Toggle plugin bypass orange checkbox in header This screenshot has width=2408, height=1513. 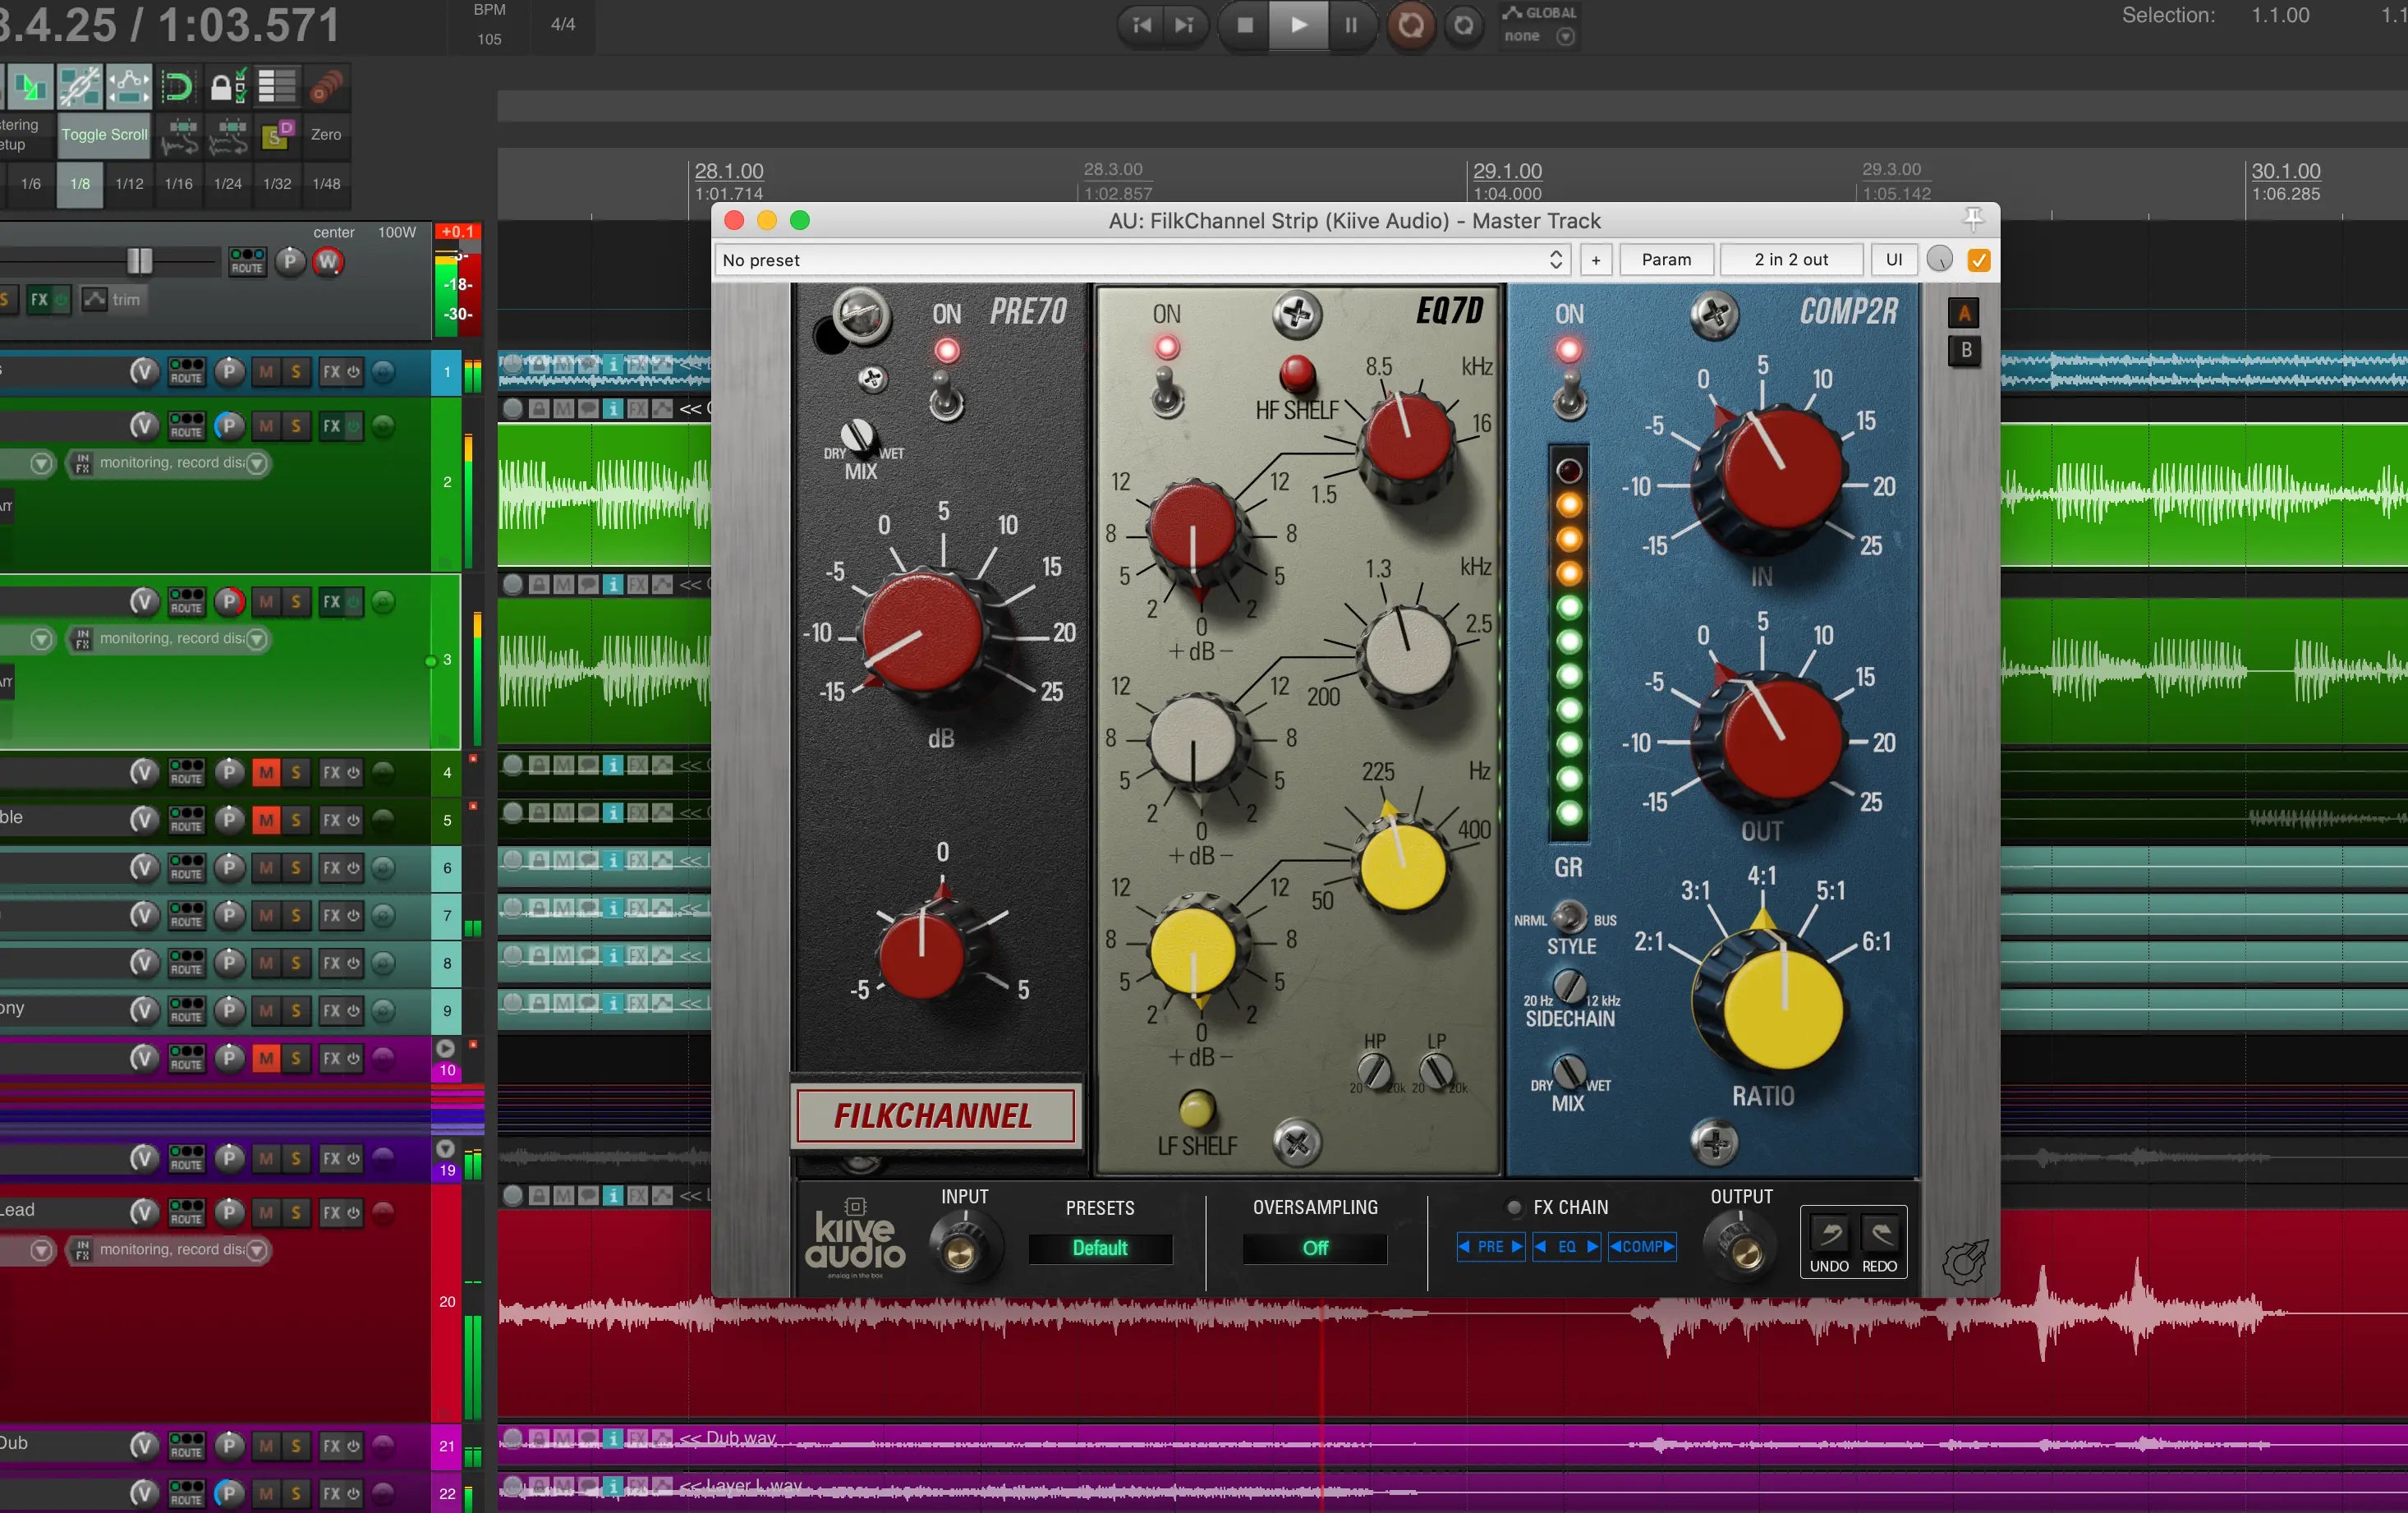tap(1978, 260)
